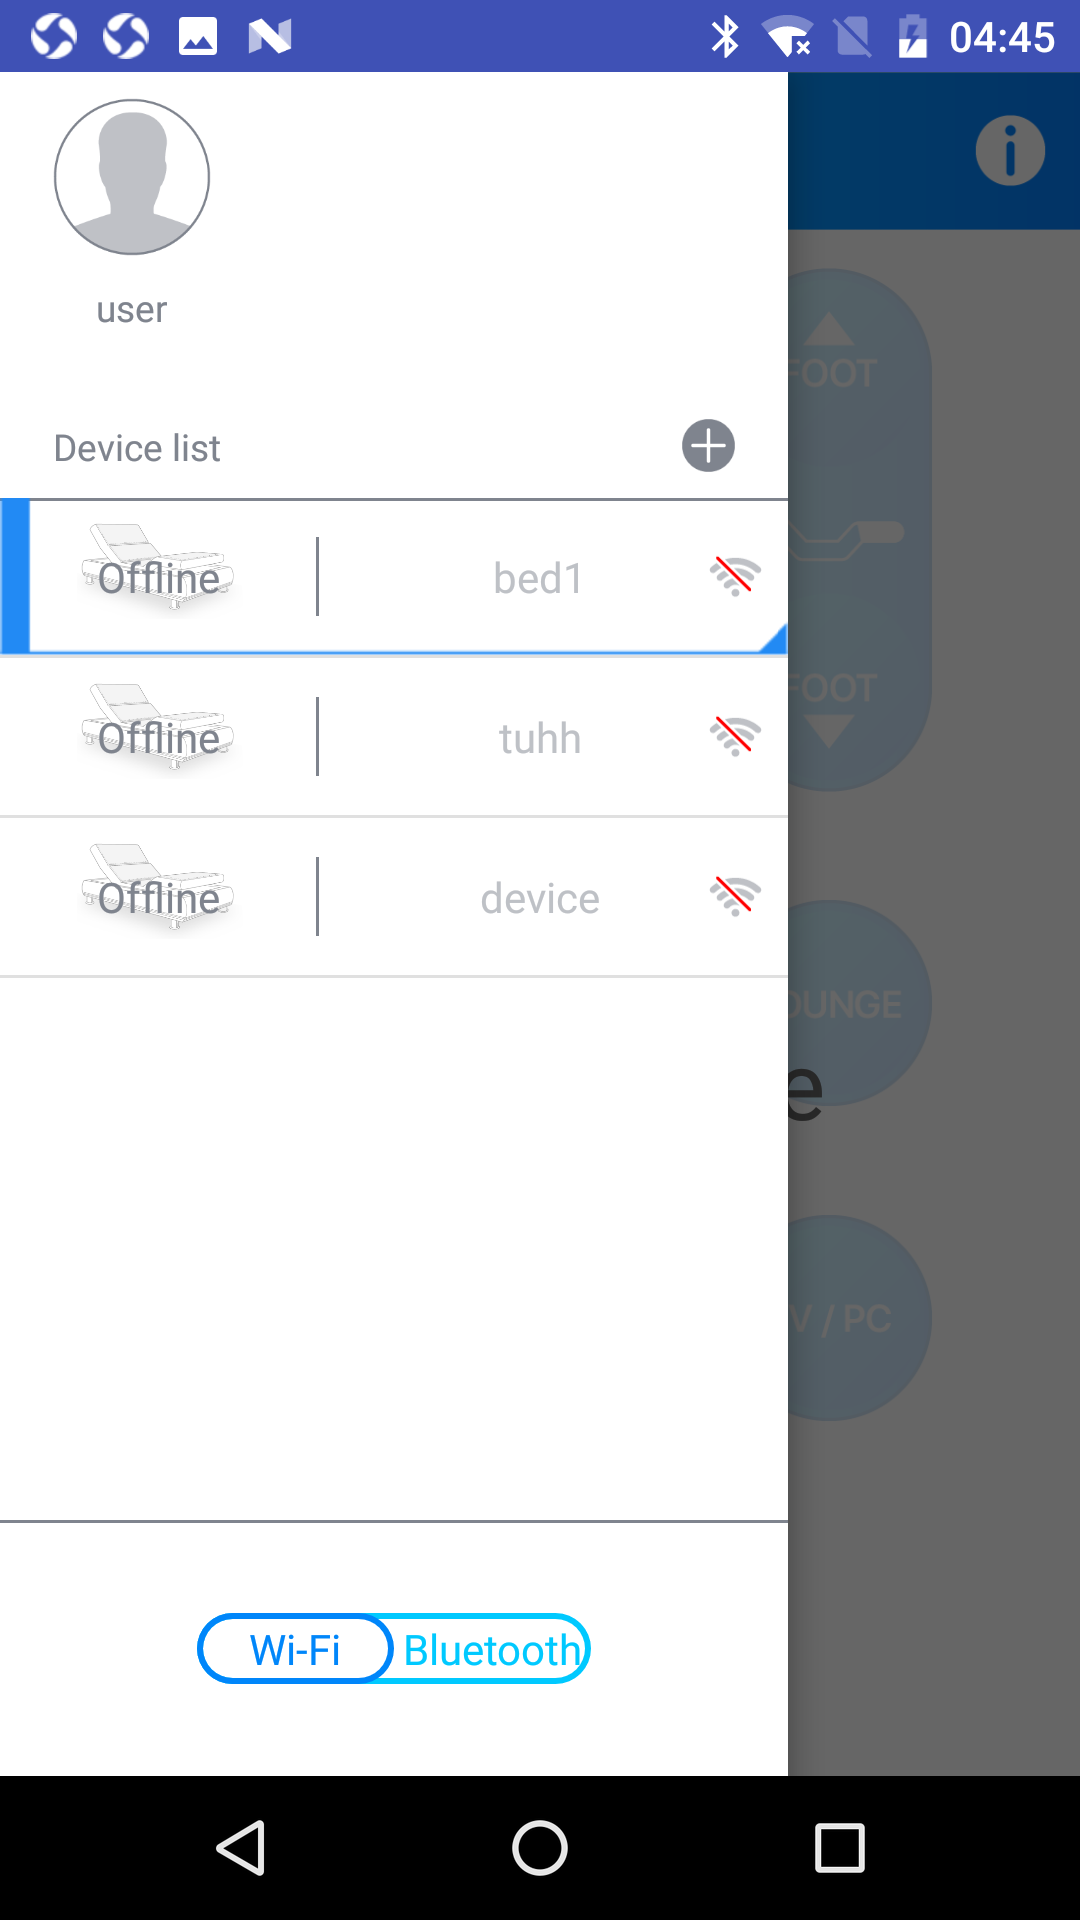
Task: Tap the user name label
Action: pyautogui.click(x=132, y=310)
